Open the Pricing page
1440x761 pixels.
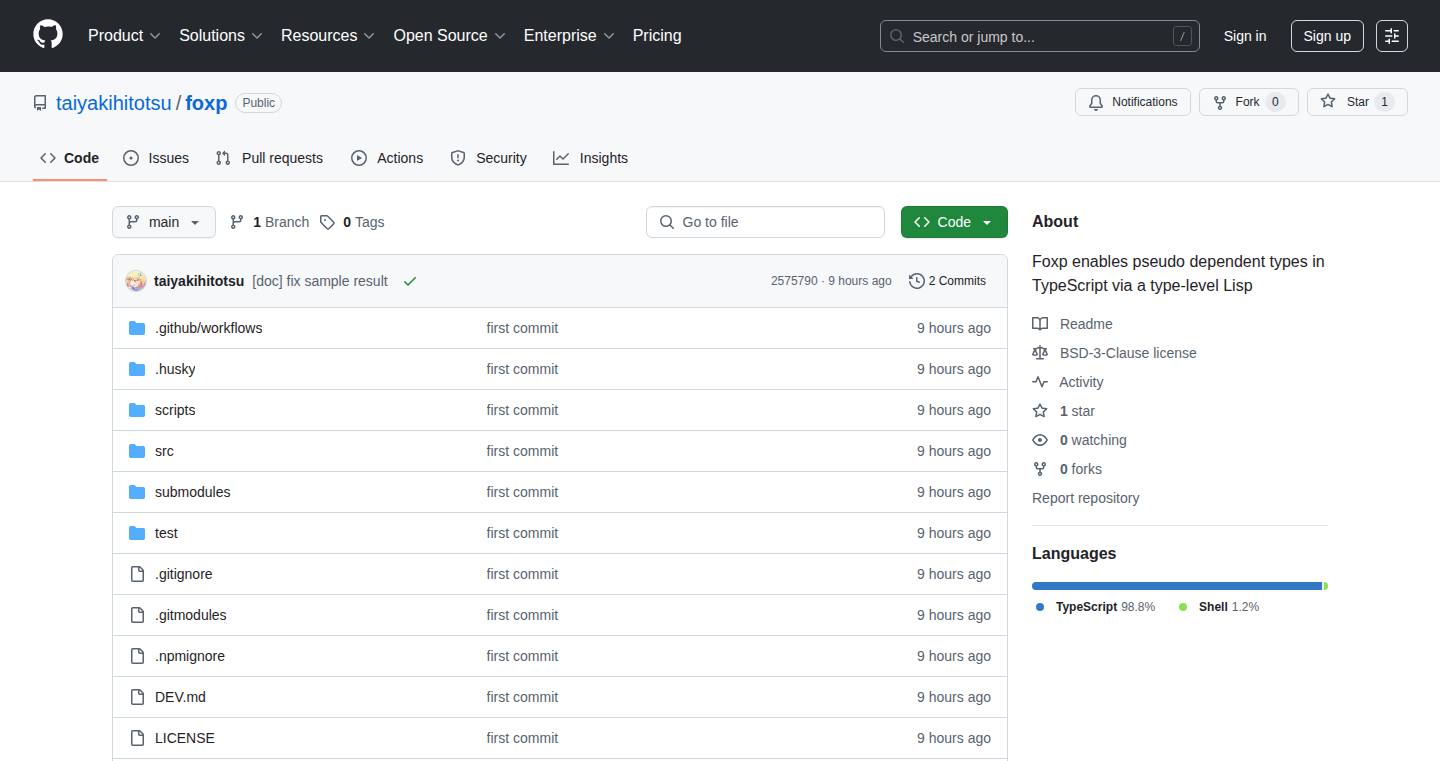[657, 35]
